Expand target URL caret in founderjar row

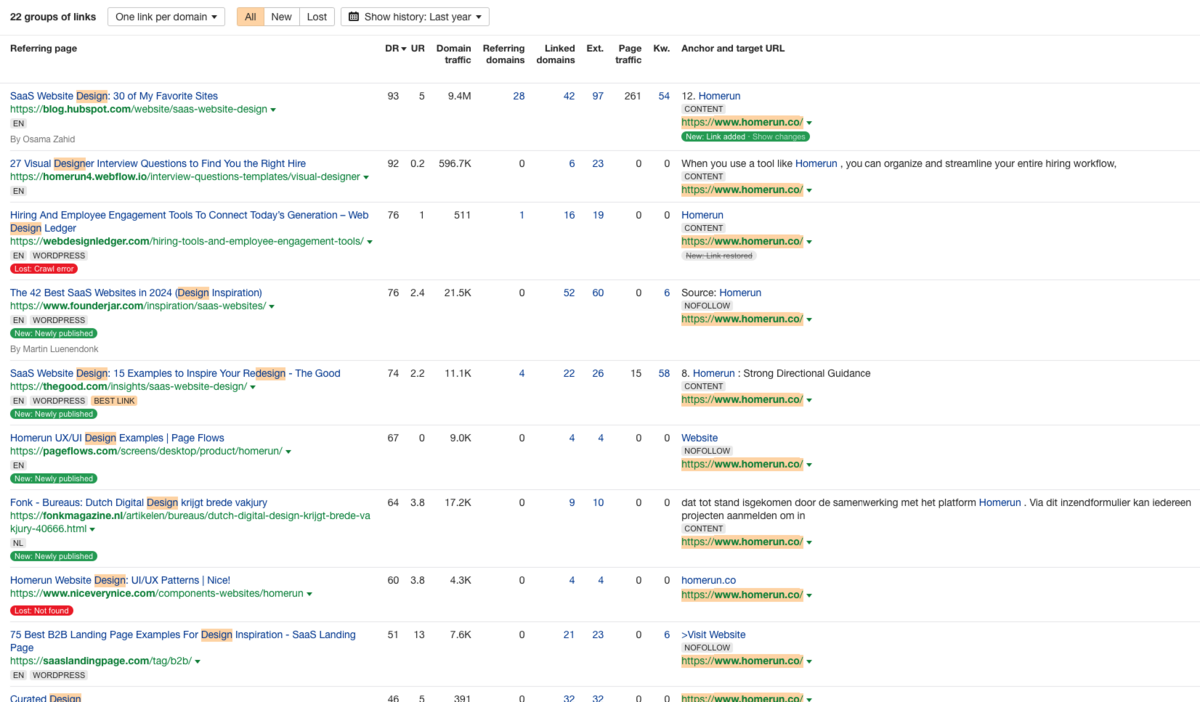tap(809, 320)
